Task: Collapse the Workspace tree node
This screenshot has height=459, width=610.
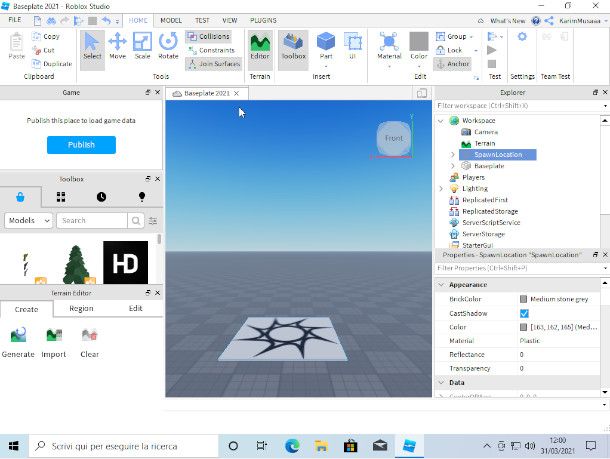Action: [x=441, y=121]
